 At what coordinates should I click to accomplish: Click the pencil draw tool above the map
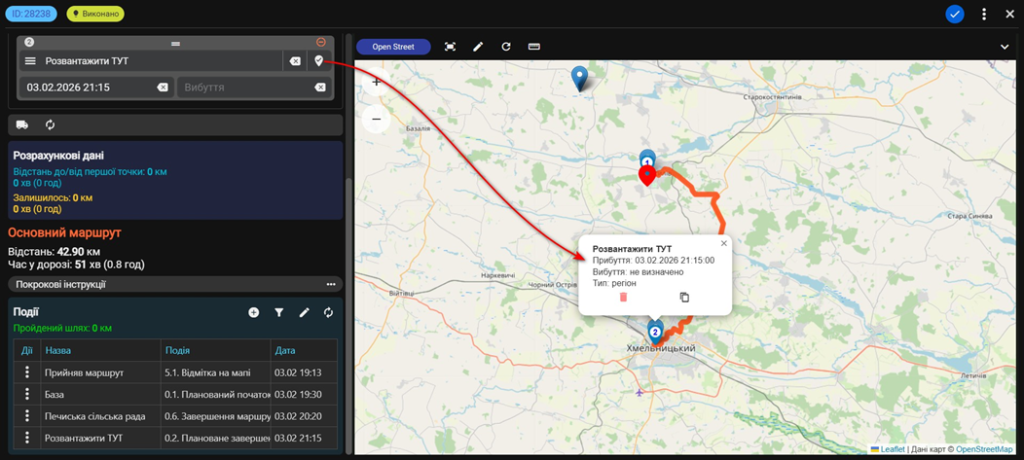[478, 46]
